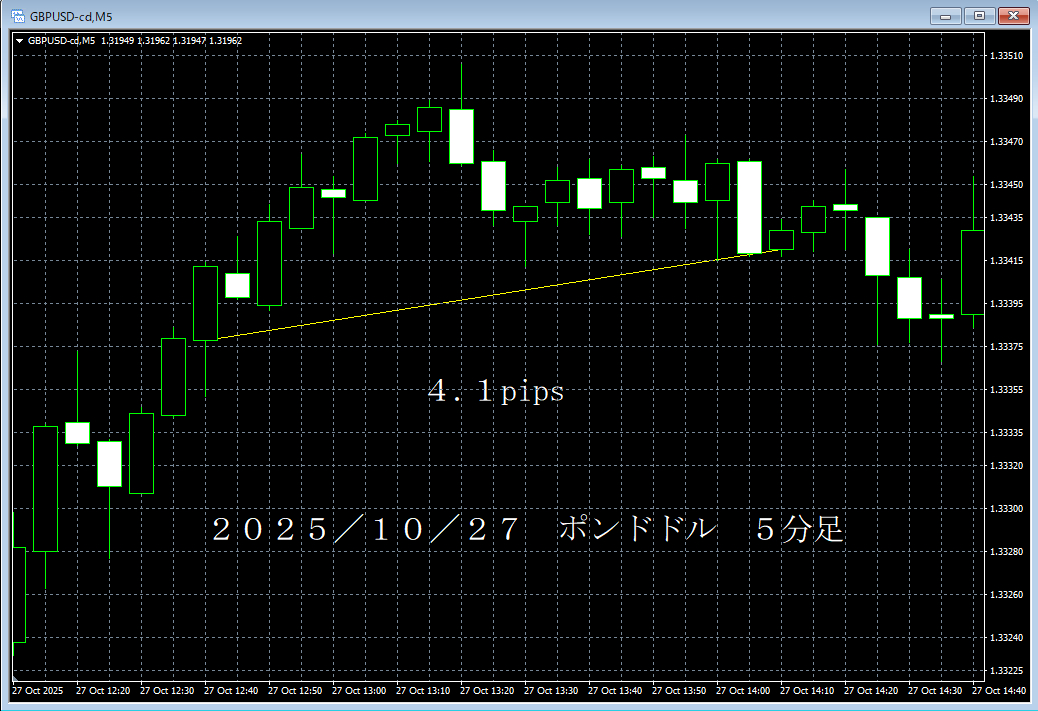Click the "4.1pips" text label
The image size is (1038, 711).
[496, 392]
